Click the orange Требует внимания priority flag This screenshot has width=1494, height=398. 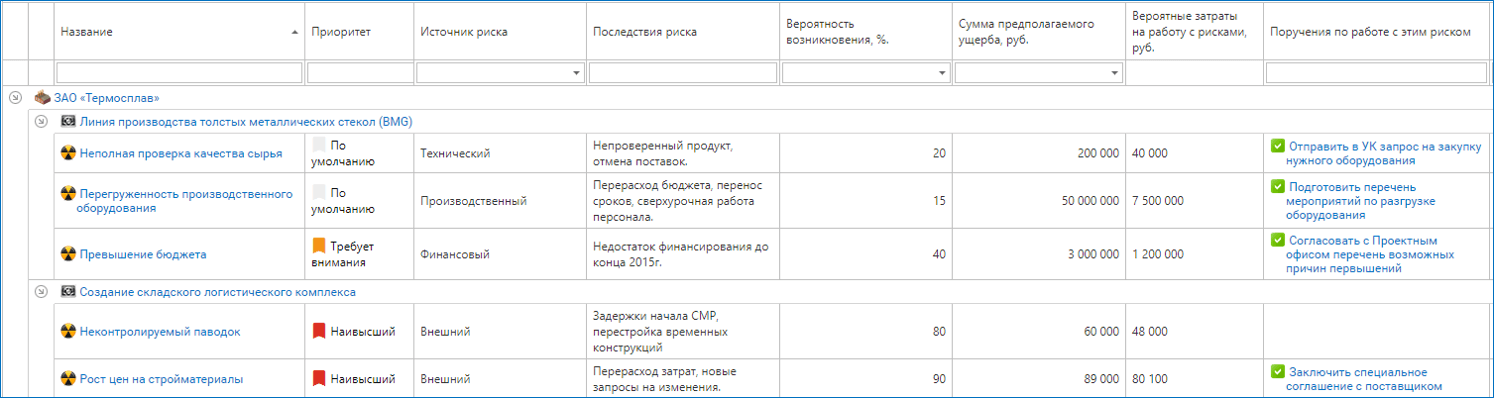[319, 245]
